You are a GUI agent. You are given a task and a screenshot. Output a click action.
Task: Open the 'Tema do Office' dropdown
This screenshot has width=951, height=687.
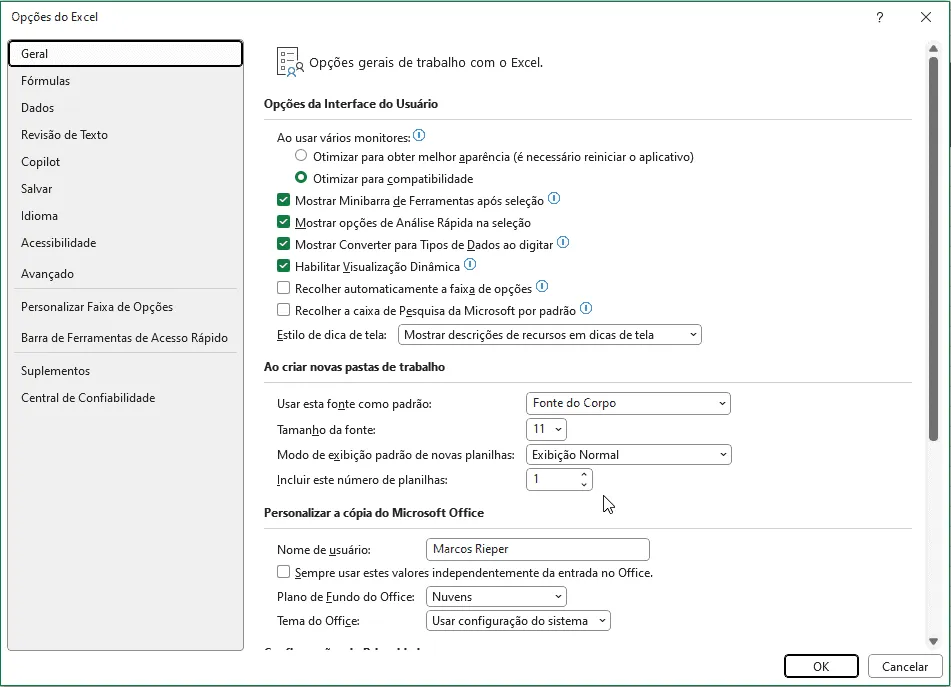click(518, 621)
